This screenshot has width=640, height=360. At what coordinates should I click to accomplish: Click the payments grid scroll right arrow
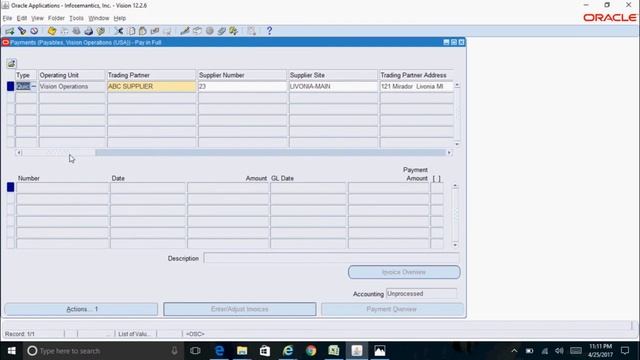(x=449, y=153)
